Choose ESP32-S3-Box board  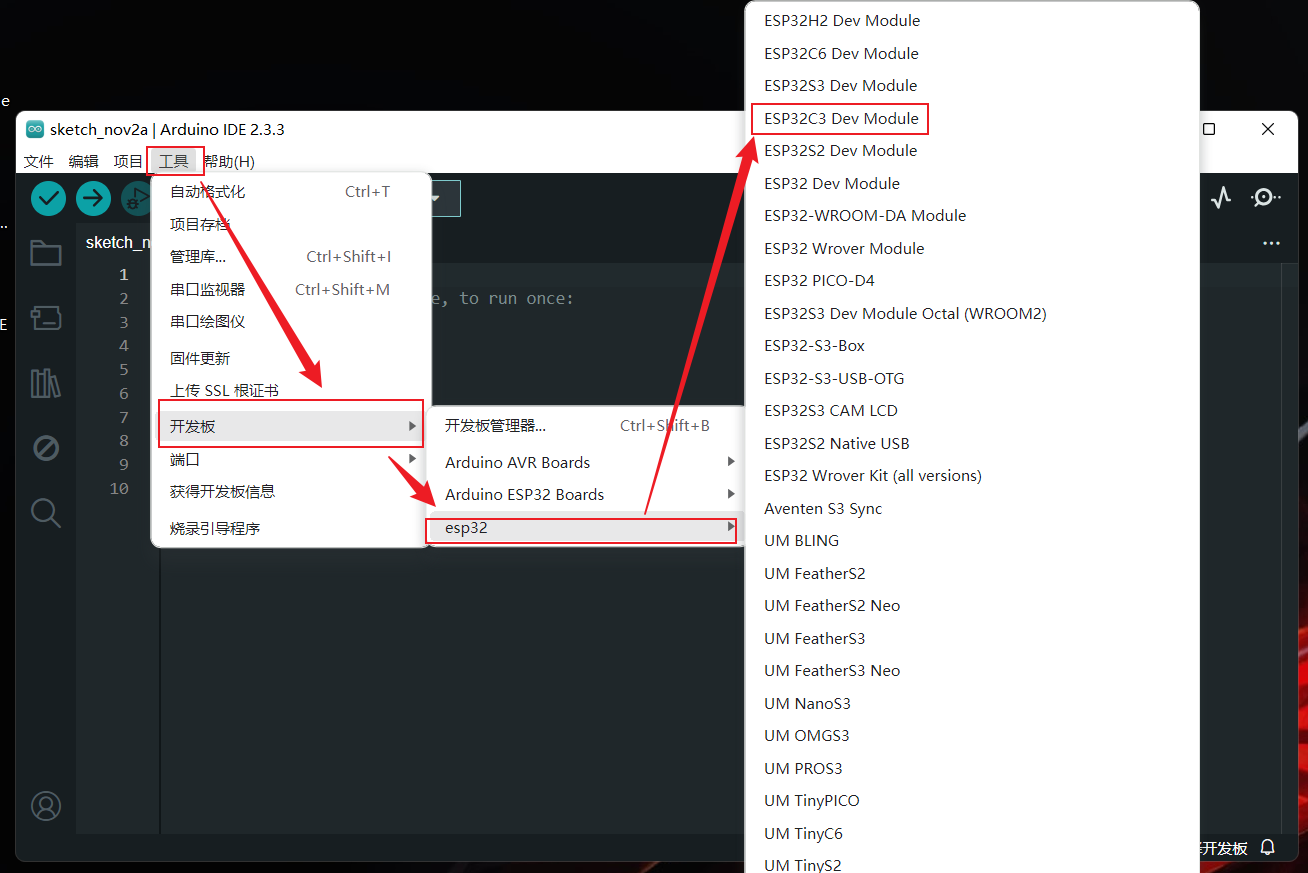point(814,345)
